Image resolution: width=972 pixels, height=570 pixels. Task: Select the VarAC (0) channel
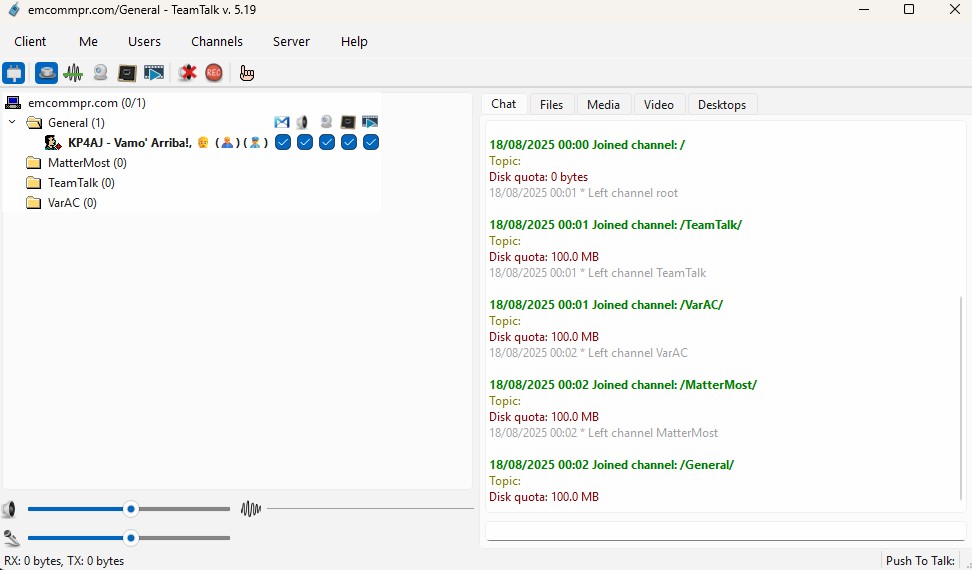(x=72, y=203)
